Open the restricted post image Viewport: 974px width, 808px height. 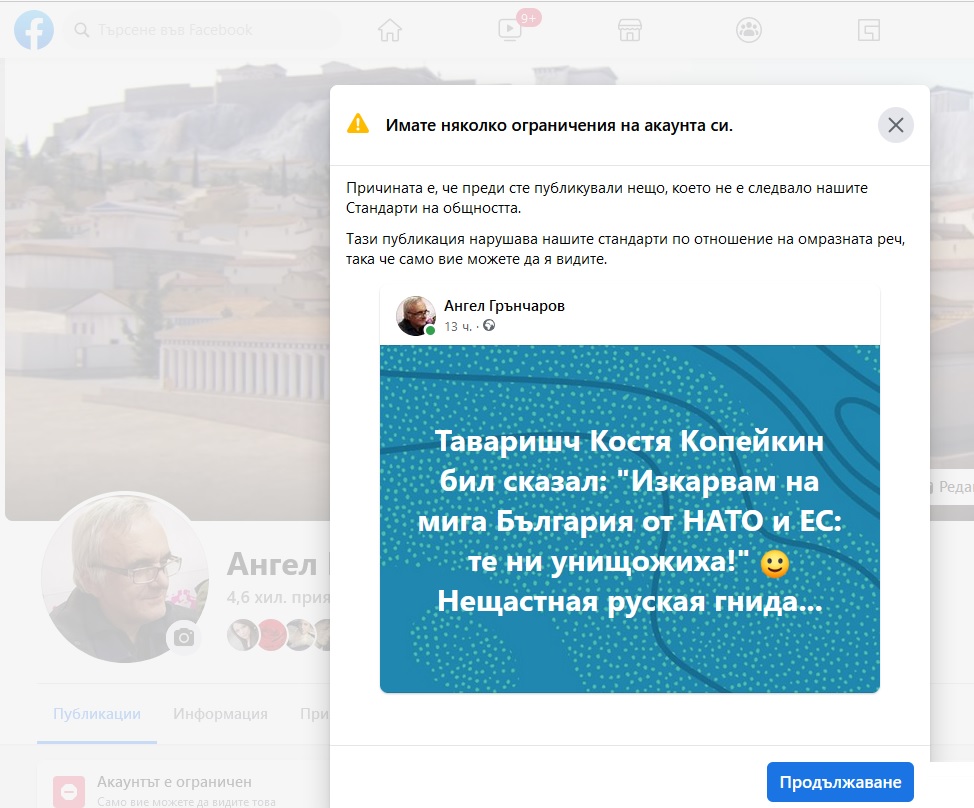pyautogui.click(x=629, y=519)
